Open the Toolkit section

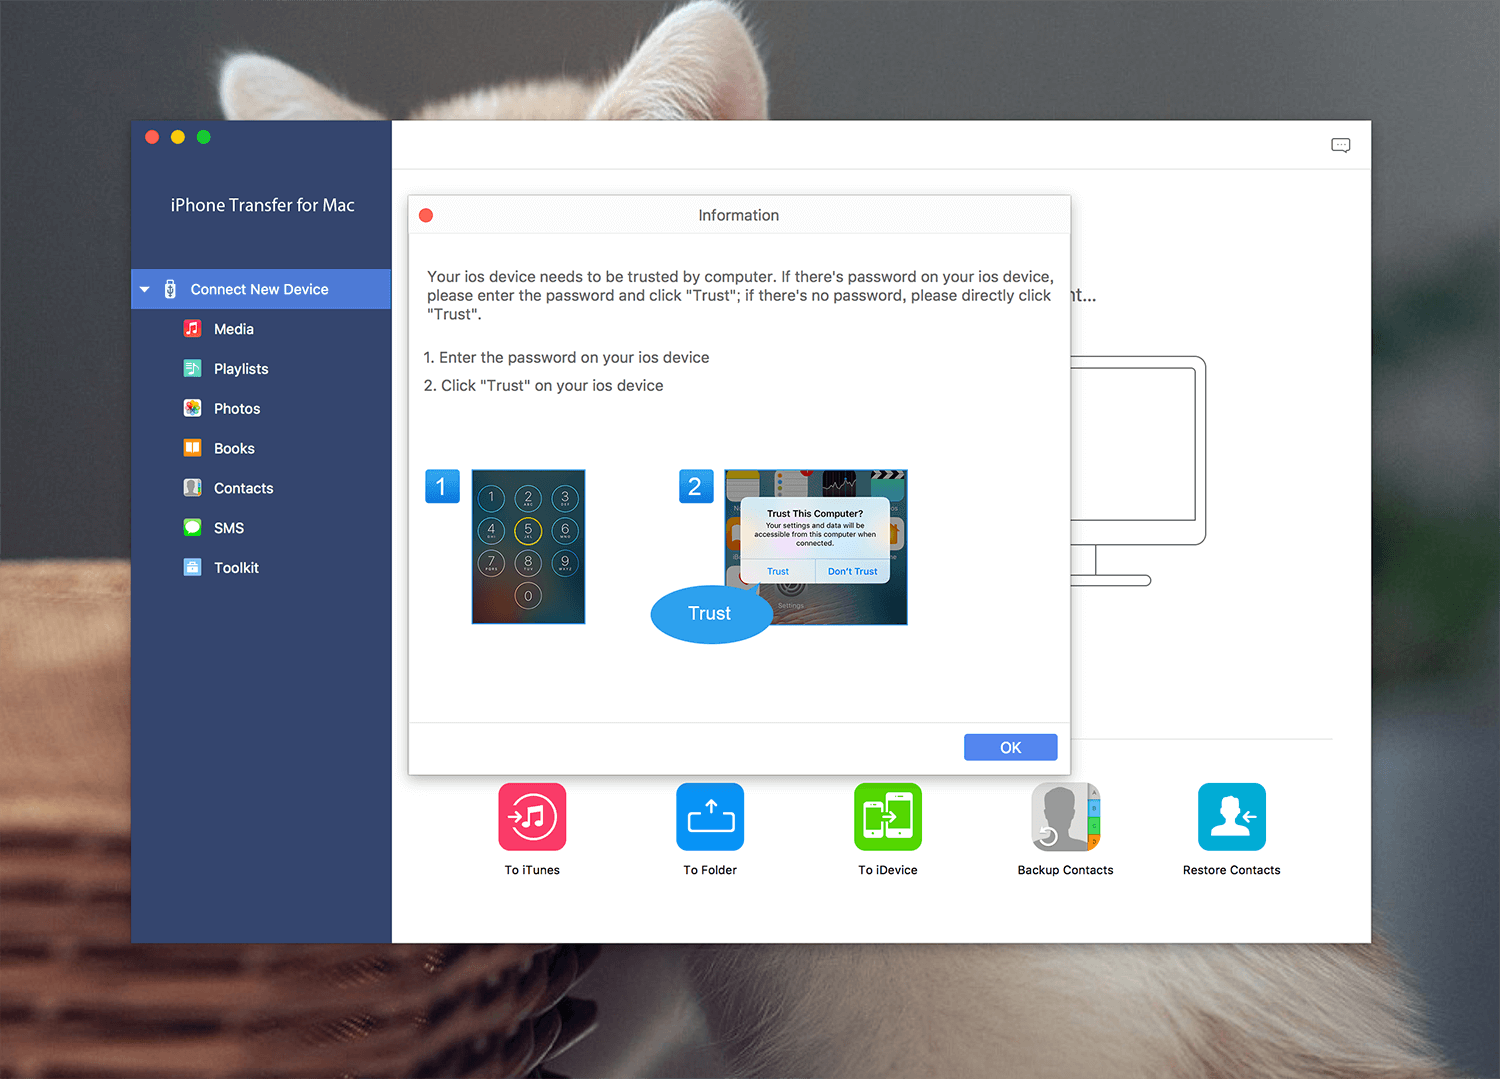(x=236, y=568)
